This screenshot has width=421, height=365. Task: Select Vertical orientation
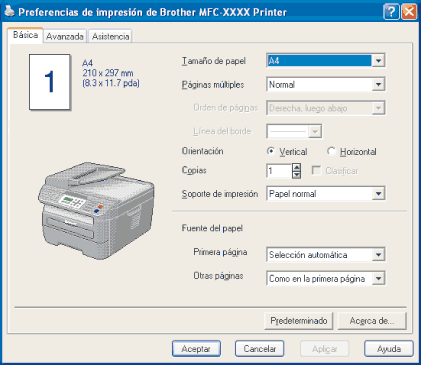[287, 152]
